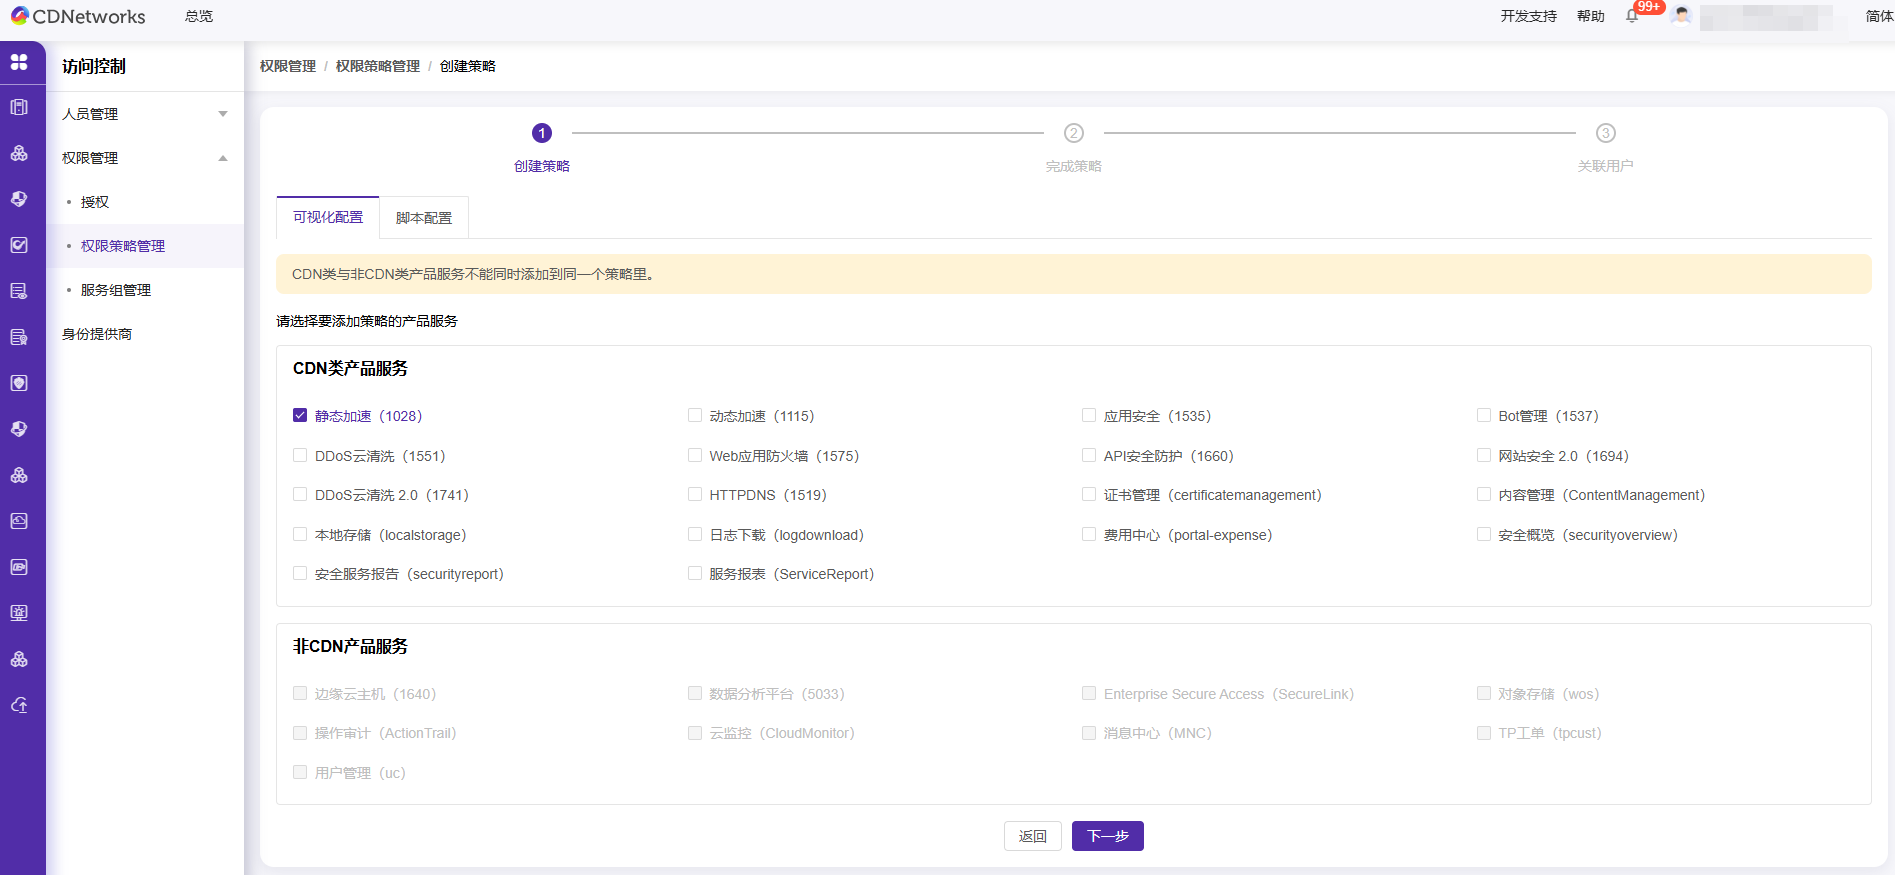This screenshot has height=875, width=1895.
Task: Click 访问控制 sidebar title
Action: [x=94, y=66]
